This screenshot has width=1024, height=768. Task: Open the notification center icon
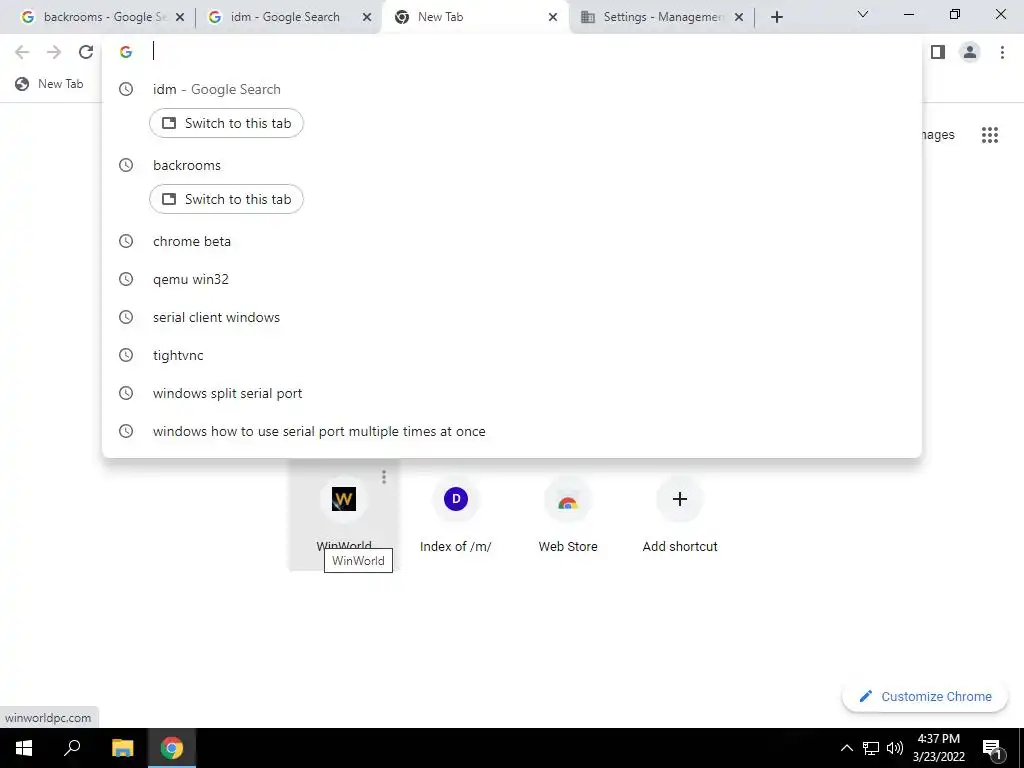pos(992,749)
